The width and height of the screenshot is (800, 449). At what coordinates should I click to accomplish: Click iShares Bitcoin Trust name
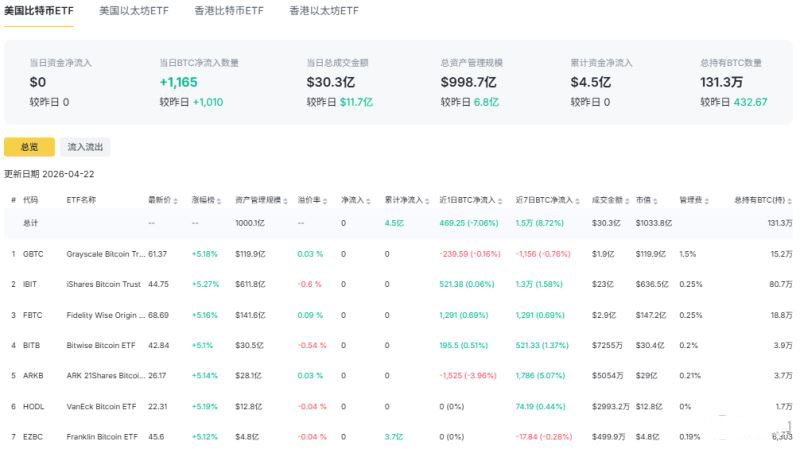(x=103, y=284)
